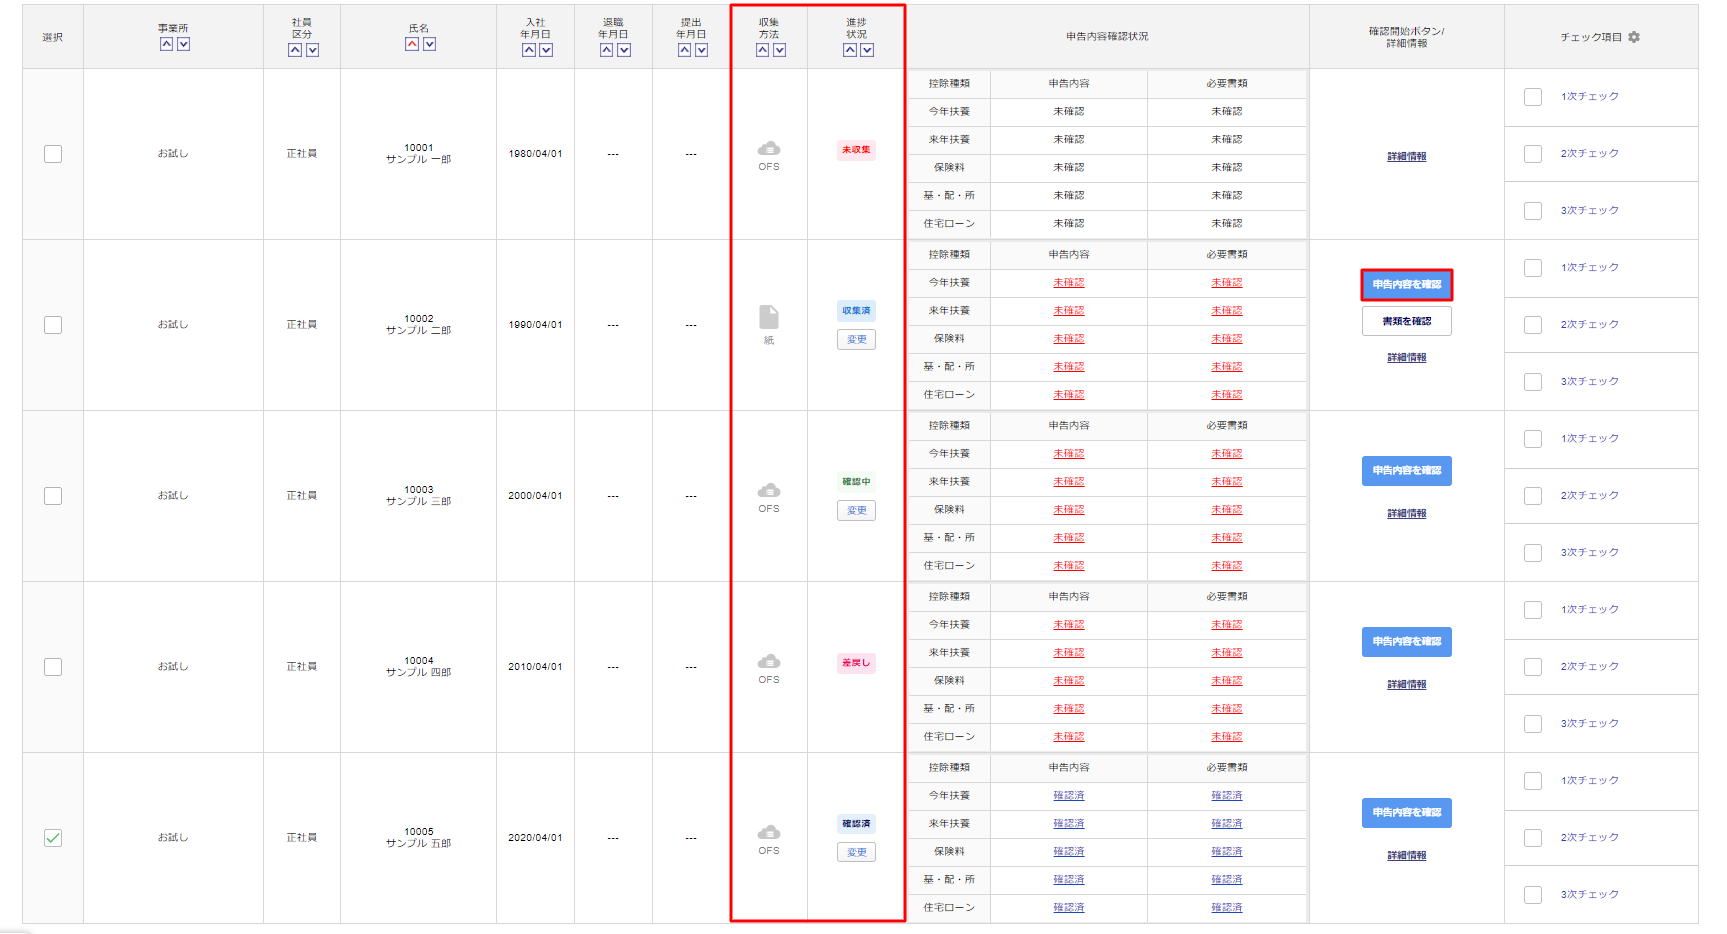
Task: Open 詳細情報 link for サンプル 三郎
Action: click(1407, 514)
